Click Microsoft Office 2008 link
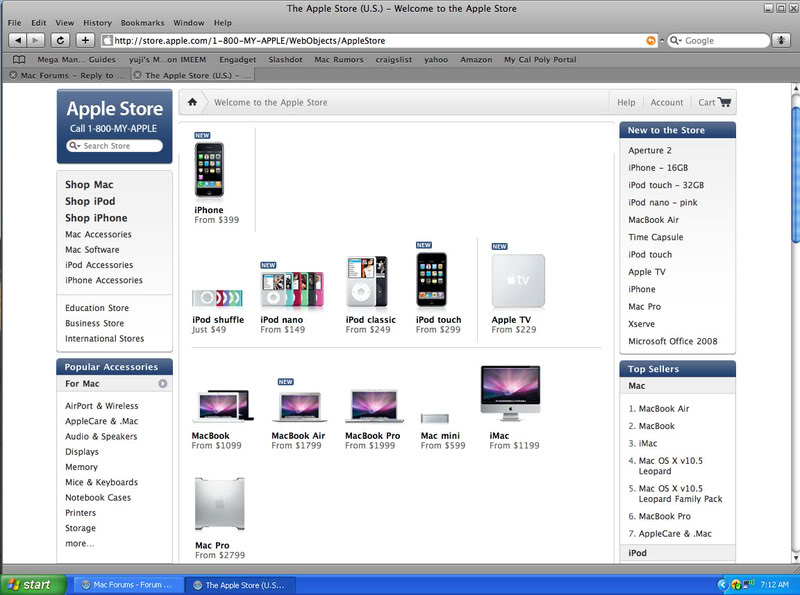This screenshot has width=800, height=595. [x=672, y=341]
